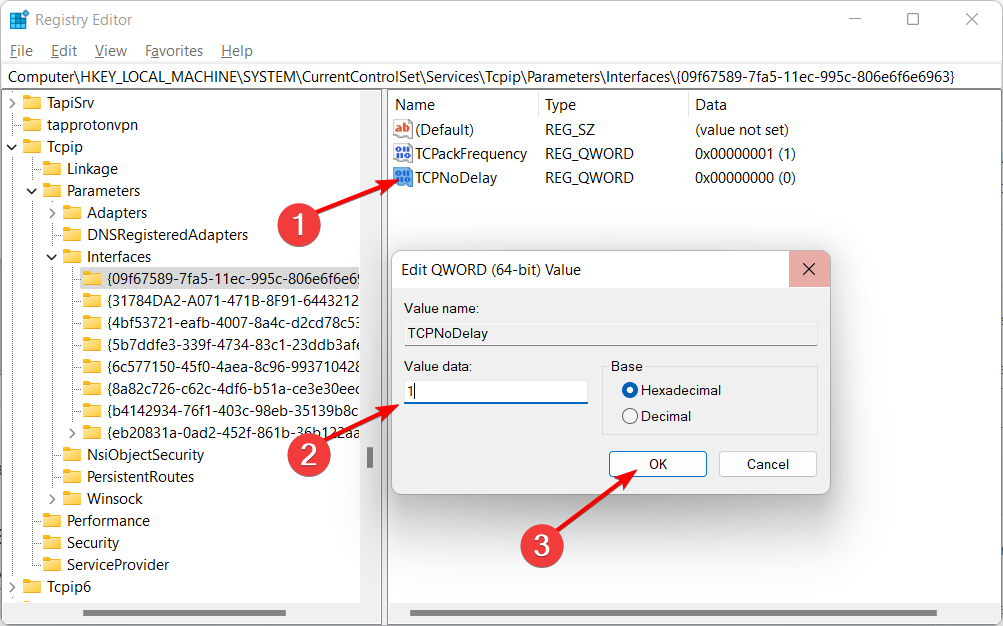Click the Winsock folder icon
The image size is (1003, 626).
click(x=73, y=498)
